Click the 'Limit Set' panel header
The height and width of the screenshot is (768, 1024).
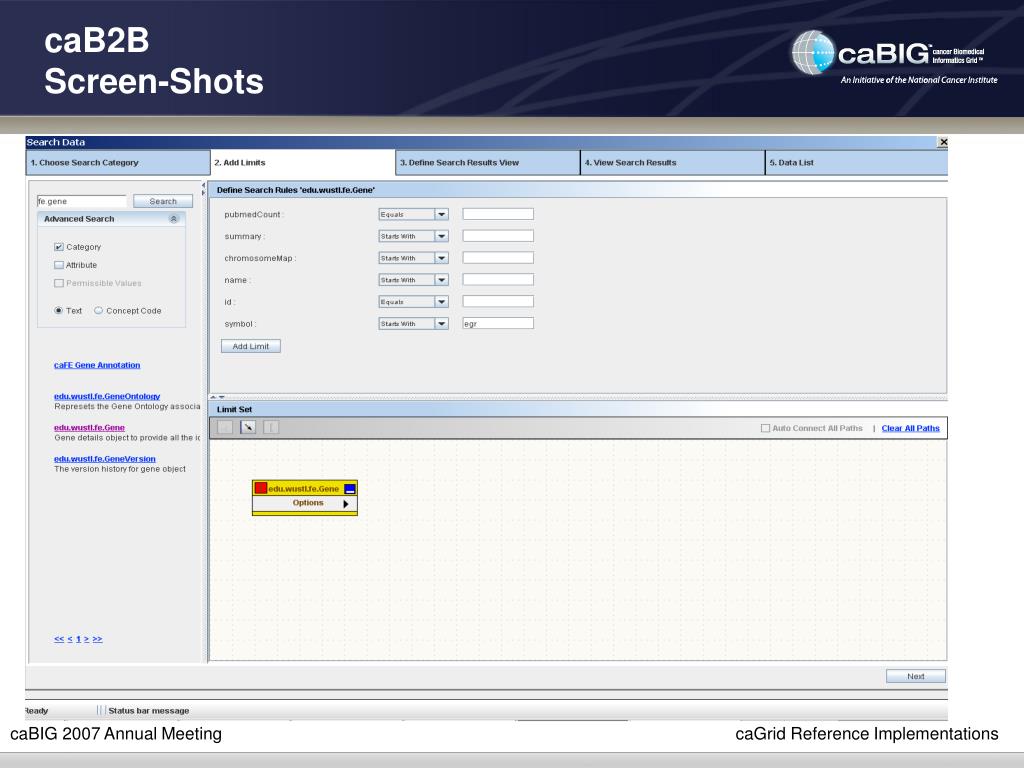click(578, 409)
